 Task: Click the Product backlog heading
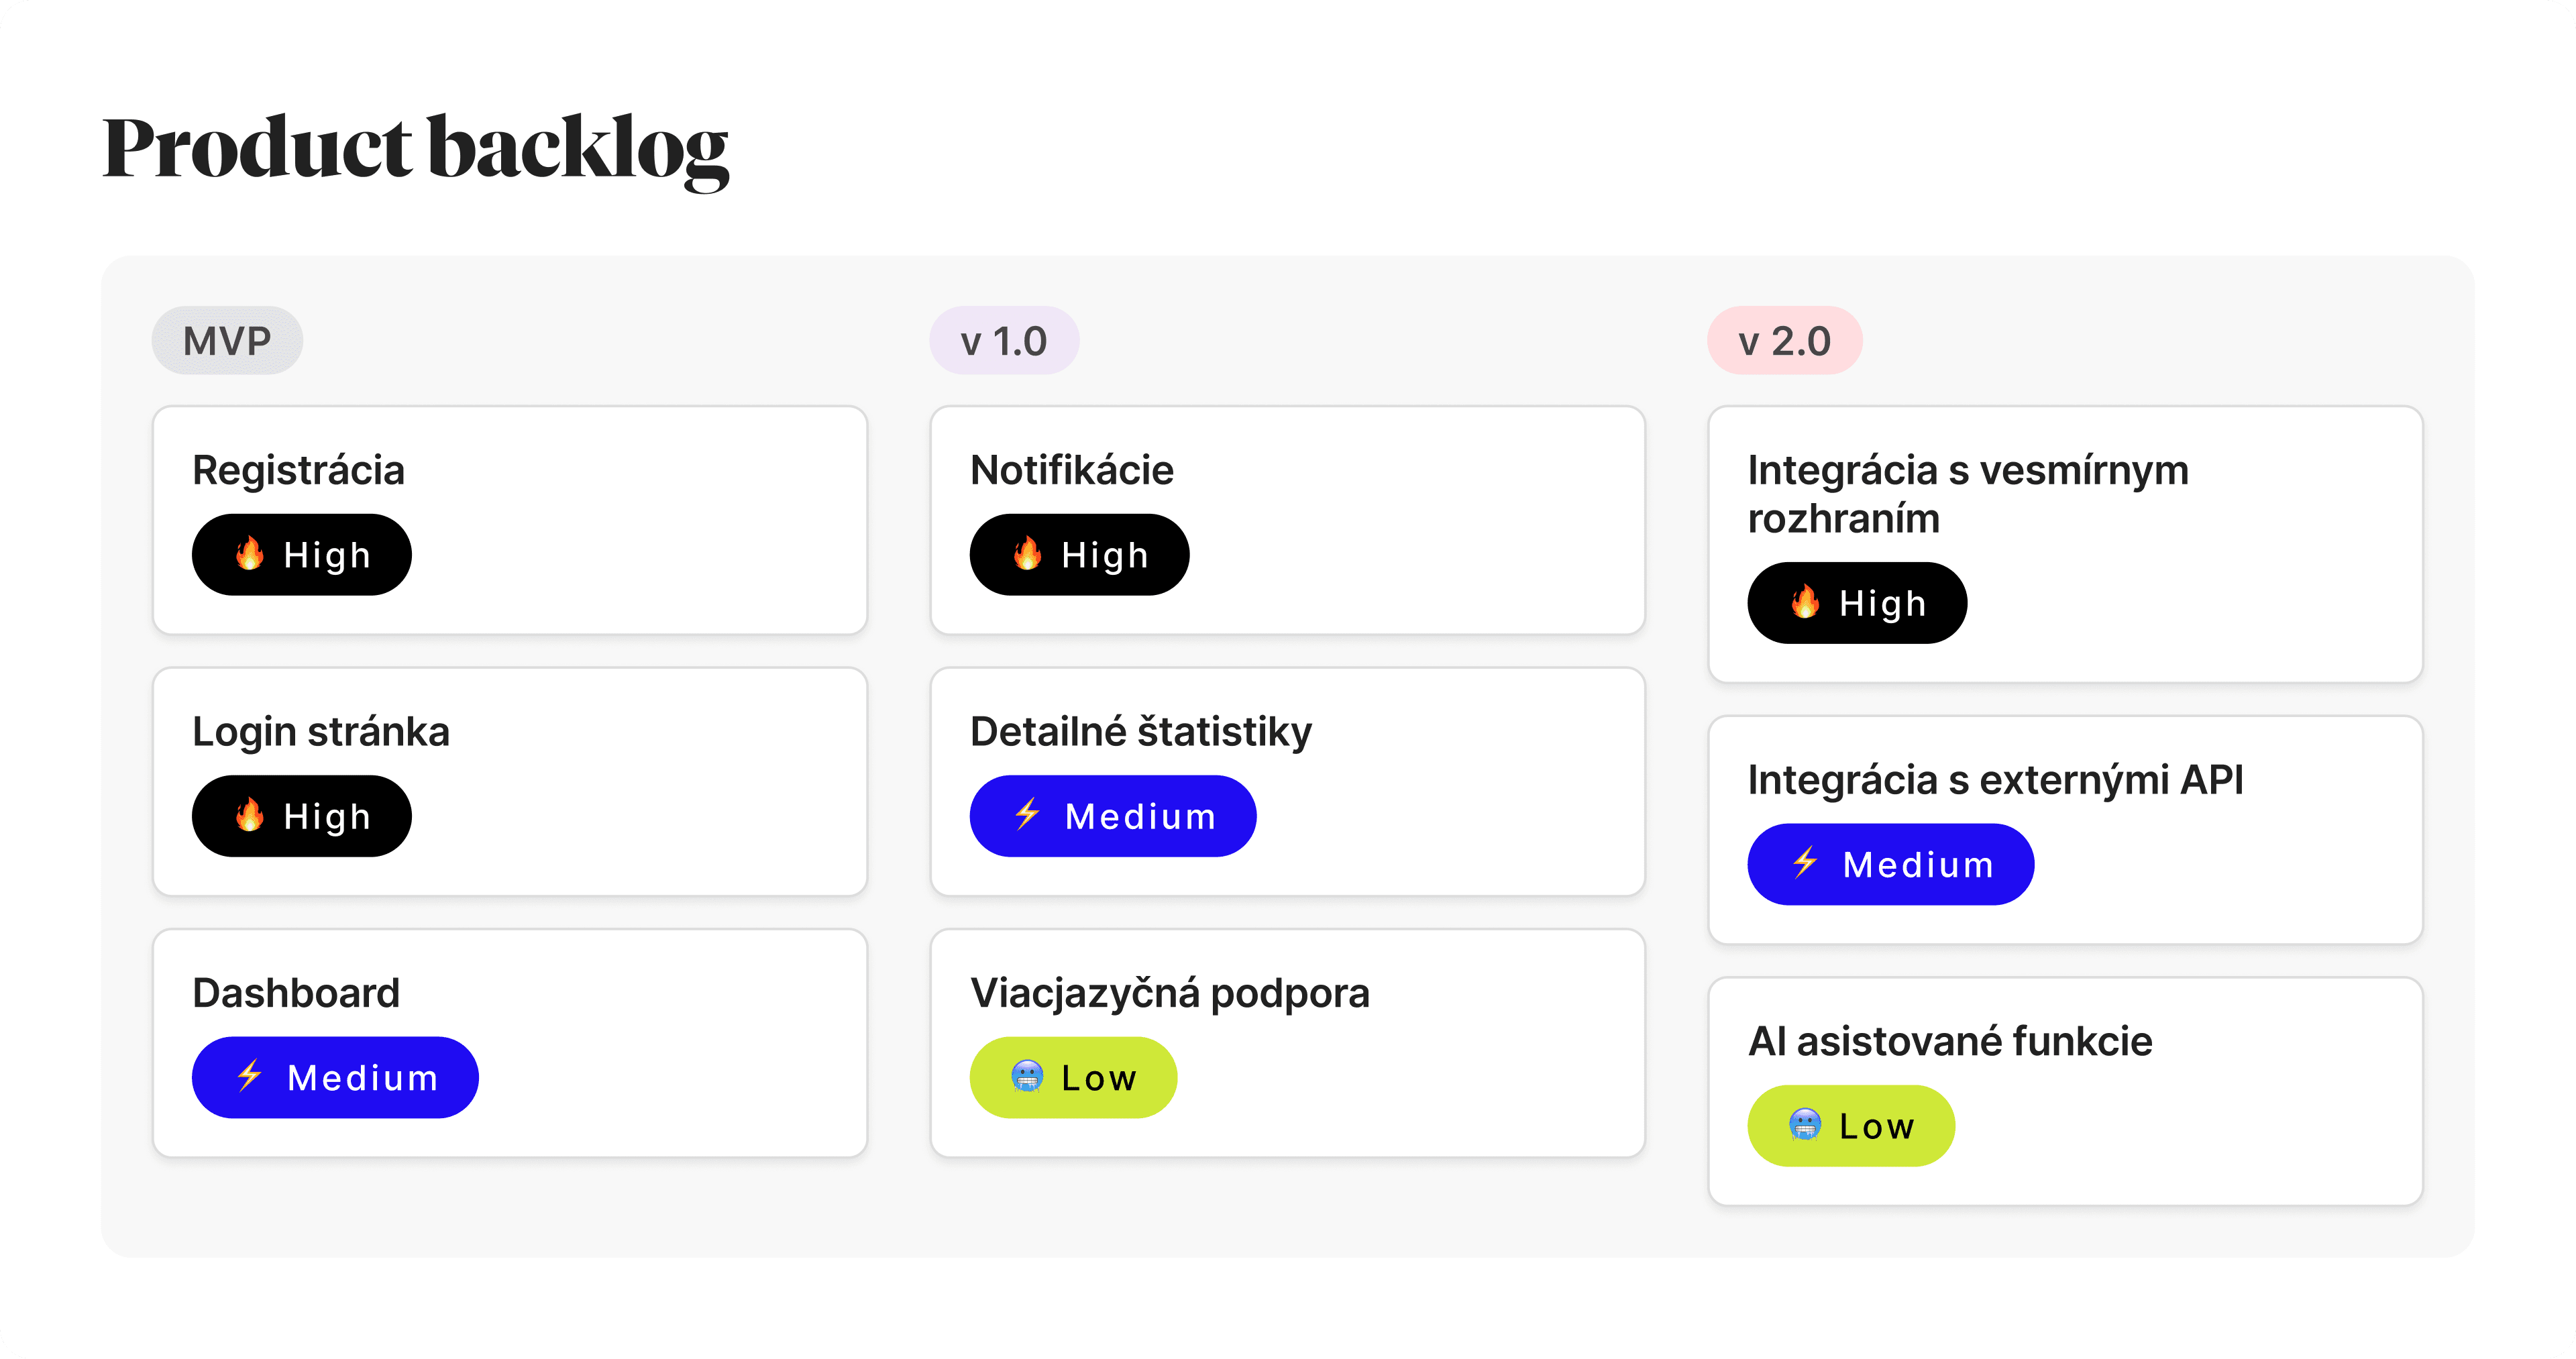(x=416, y=148)
